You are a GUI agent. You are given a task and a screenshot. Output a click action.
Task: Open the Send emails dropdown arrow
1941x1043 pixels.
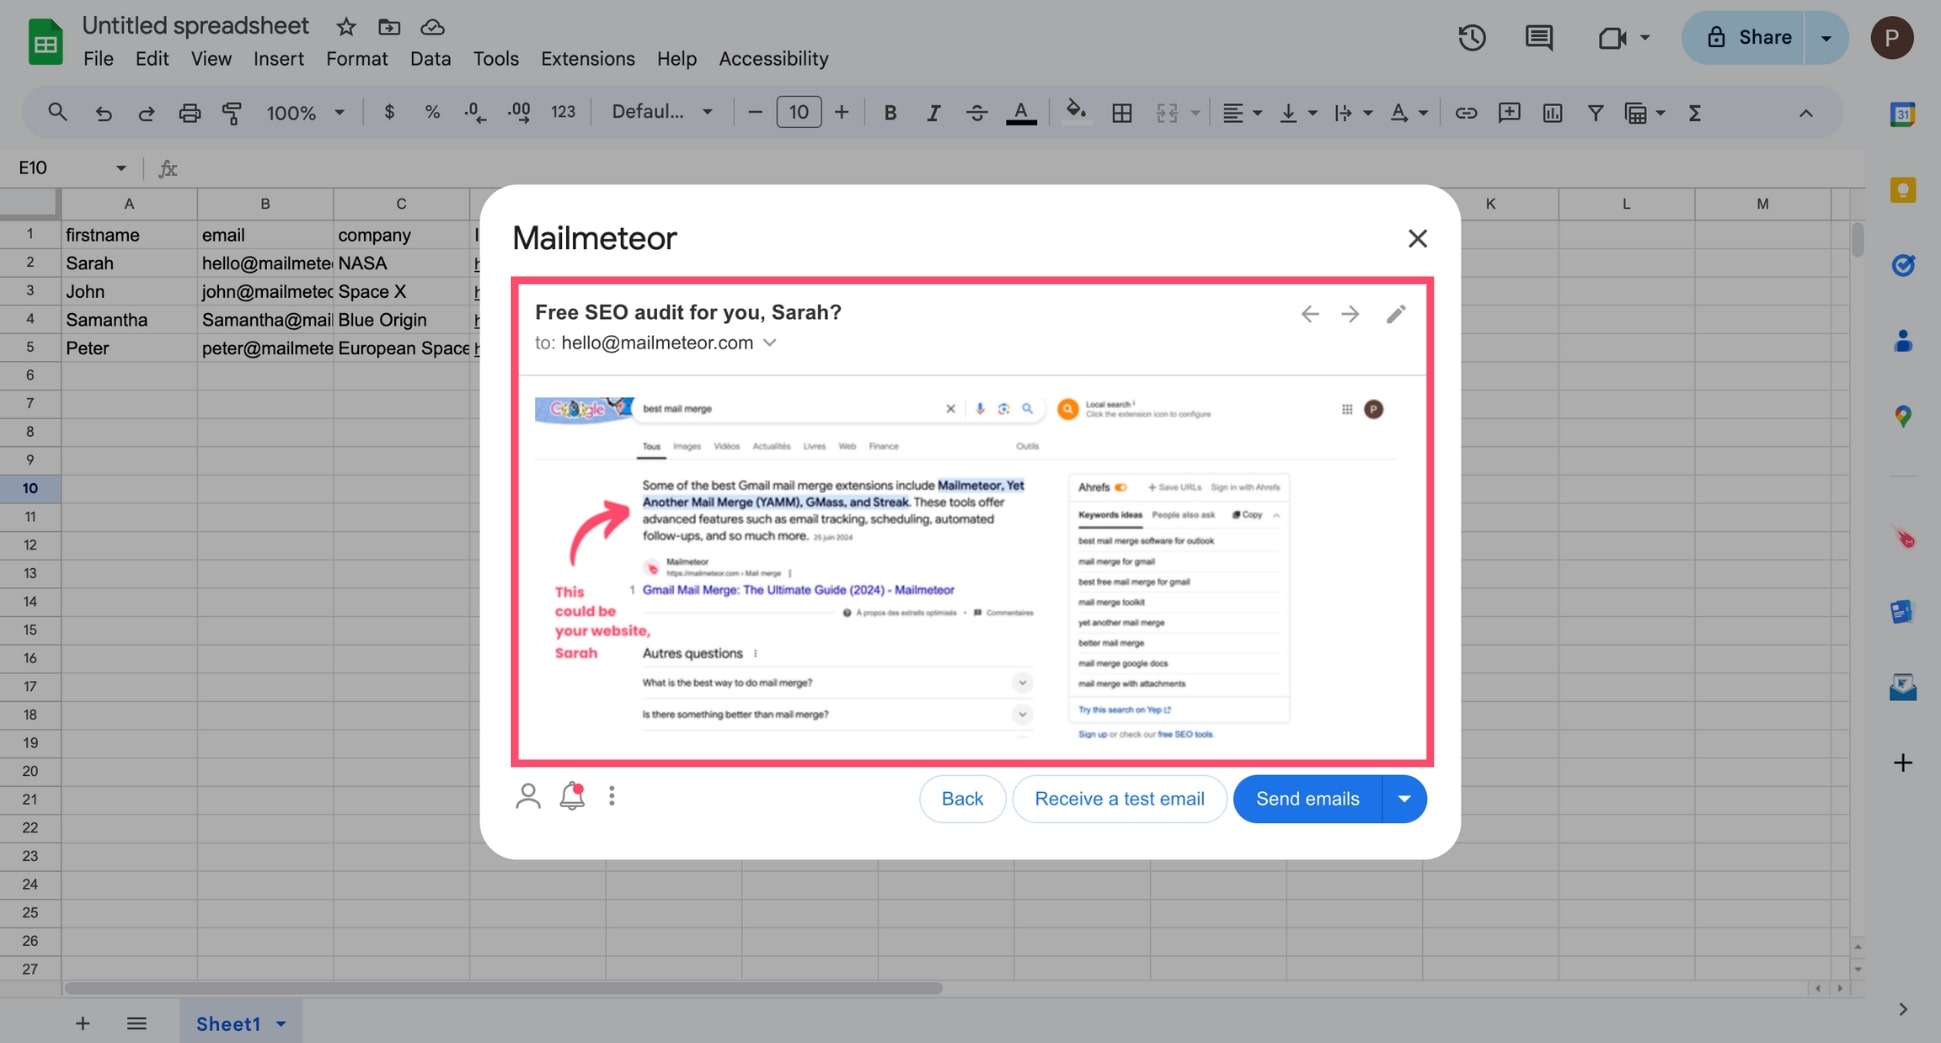[x=1404, y=799]
